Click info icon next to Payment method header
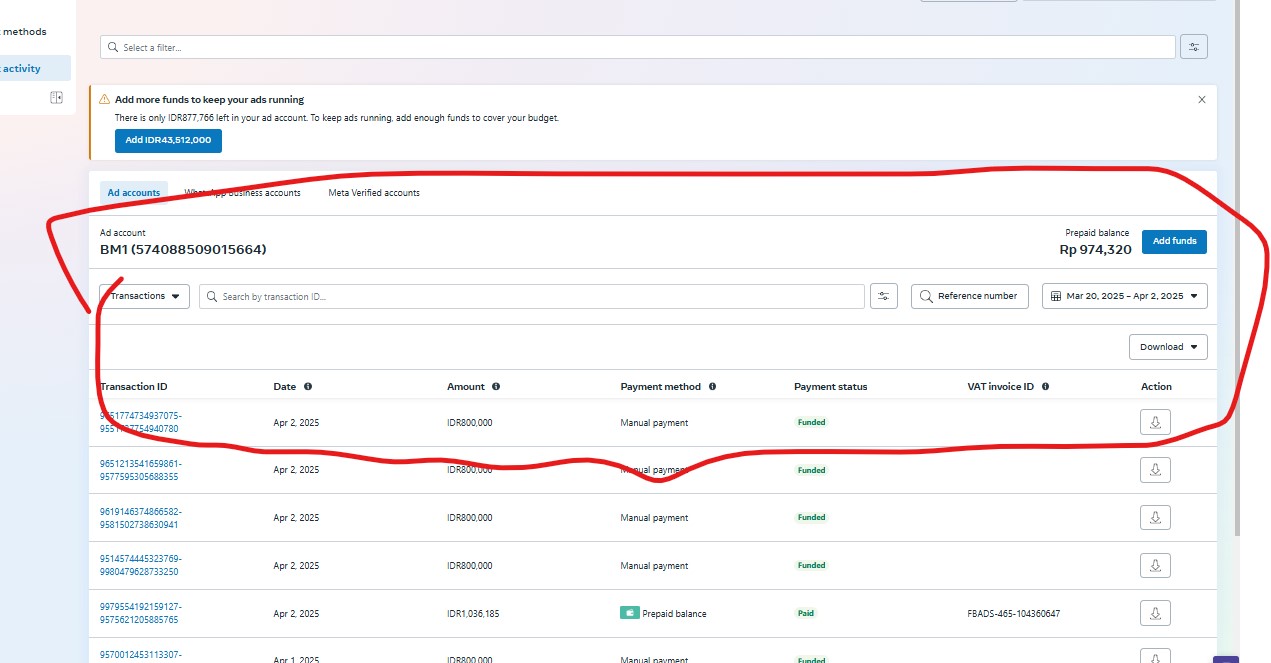This screenshot has height=663, width=1271. [x=712, y=386]
